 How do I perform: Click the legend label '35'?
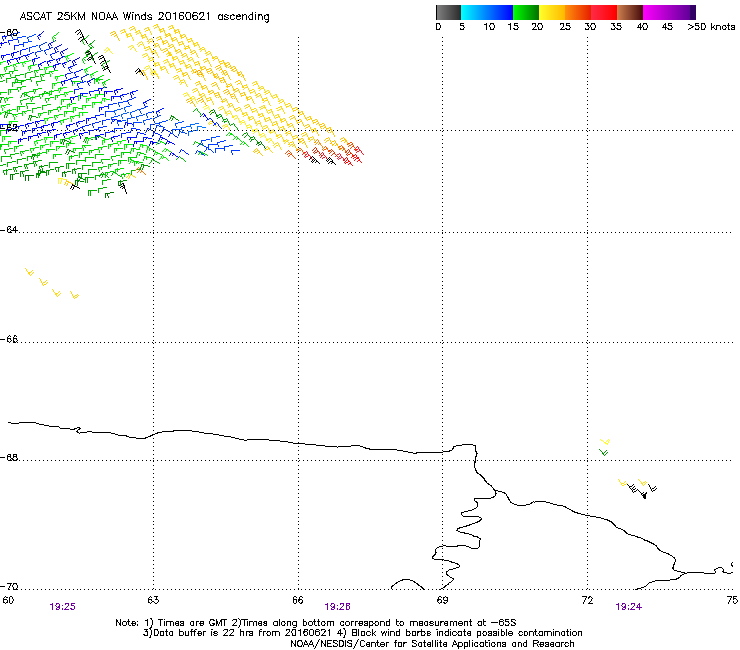tap(616, 27)
